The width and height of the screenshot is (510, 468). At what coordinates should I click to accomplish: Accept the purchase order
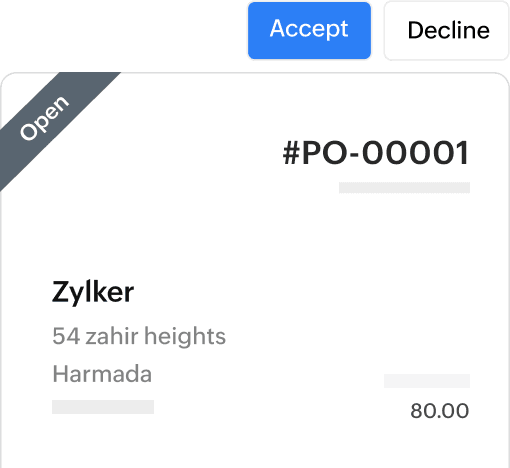click(309, 30)
